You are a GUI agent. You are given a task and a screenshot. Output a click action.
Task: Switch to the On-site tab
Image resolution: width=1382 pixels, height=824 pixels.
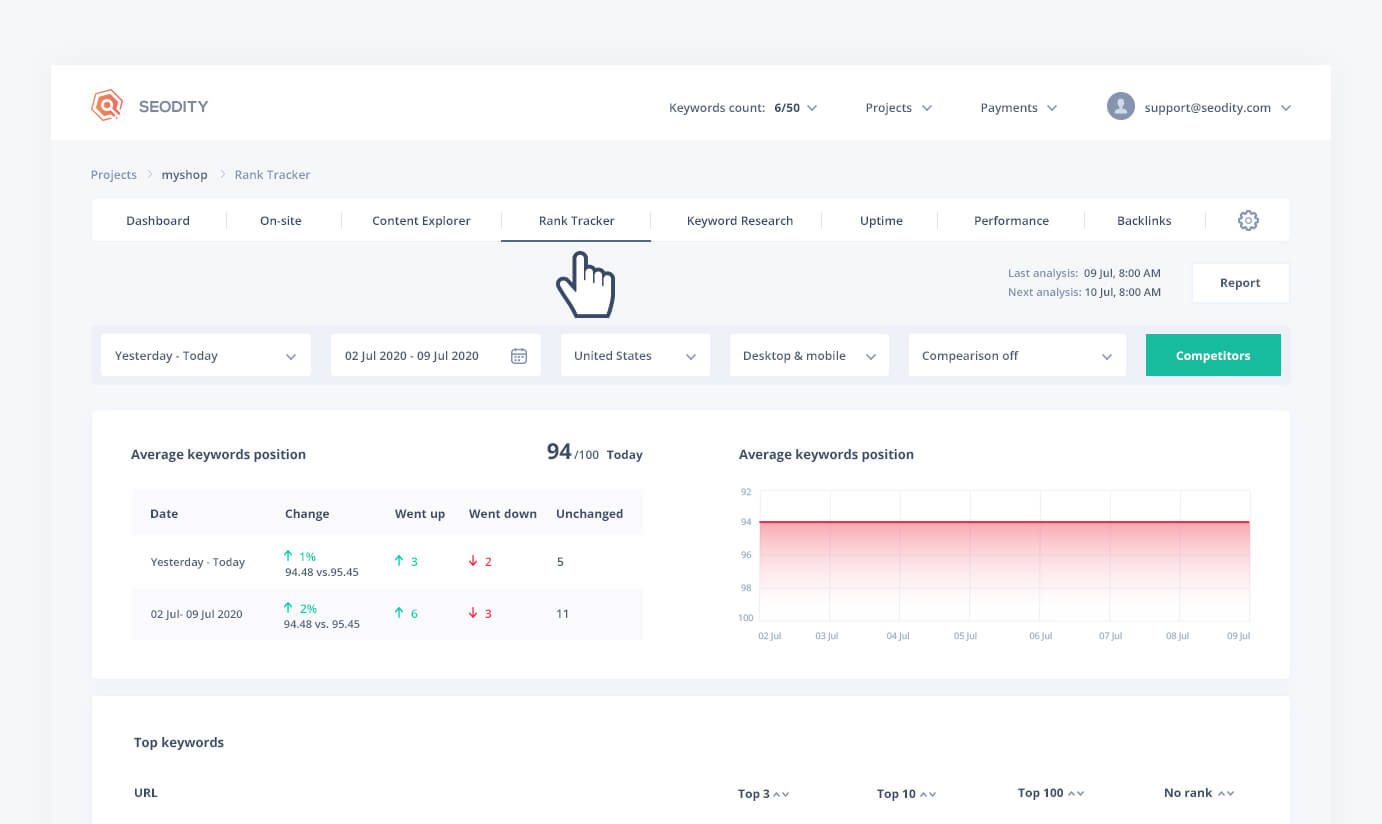(x=281, y=221)
